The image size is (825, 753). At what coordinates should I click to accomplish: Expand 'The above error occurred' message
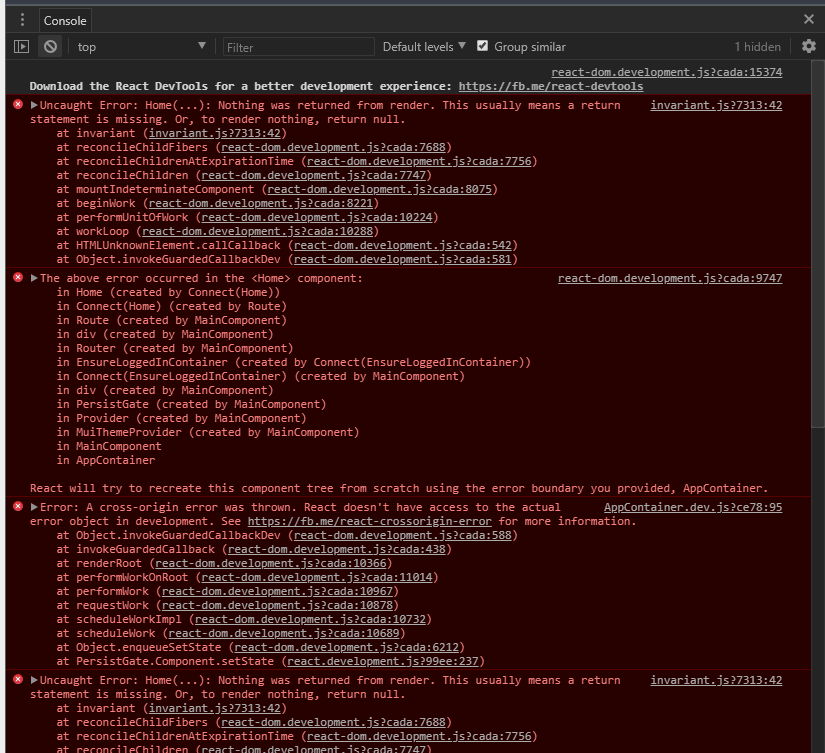point(34,278)
